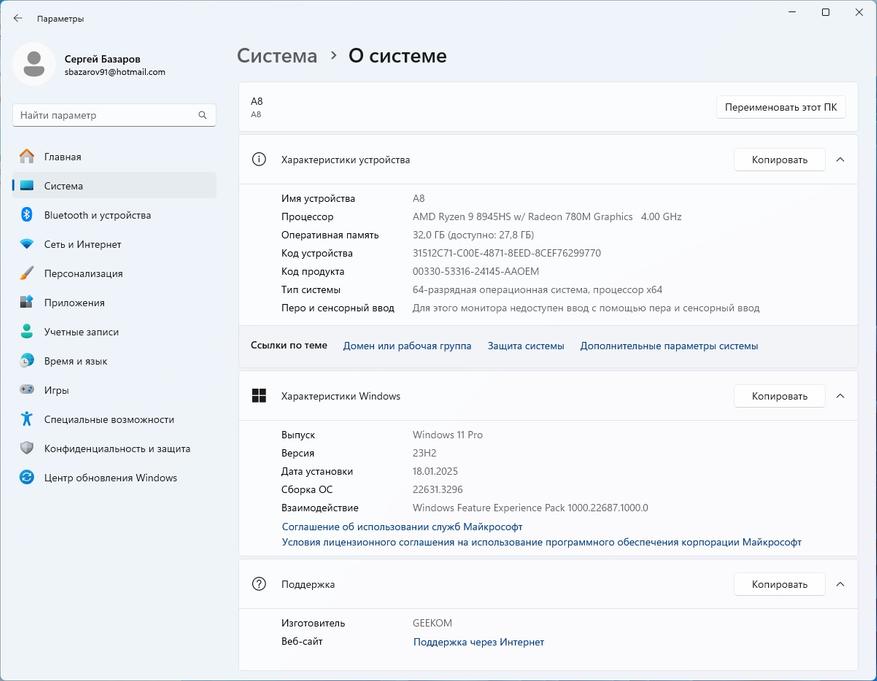
Task: Click the Центр обновления Windows icon
Action: [x=27, y=478]
